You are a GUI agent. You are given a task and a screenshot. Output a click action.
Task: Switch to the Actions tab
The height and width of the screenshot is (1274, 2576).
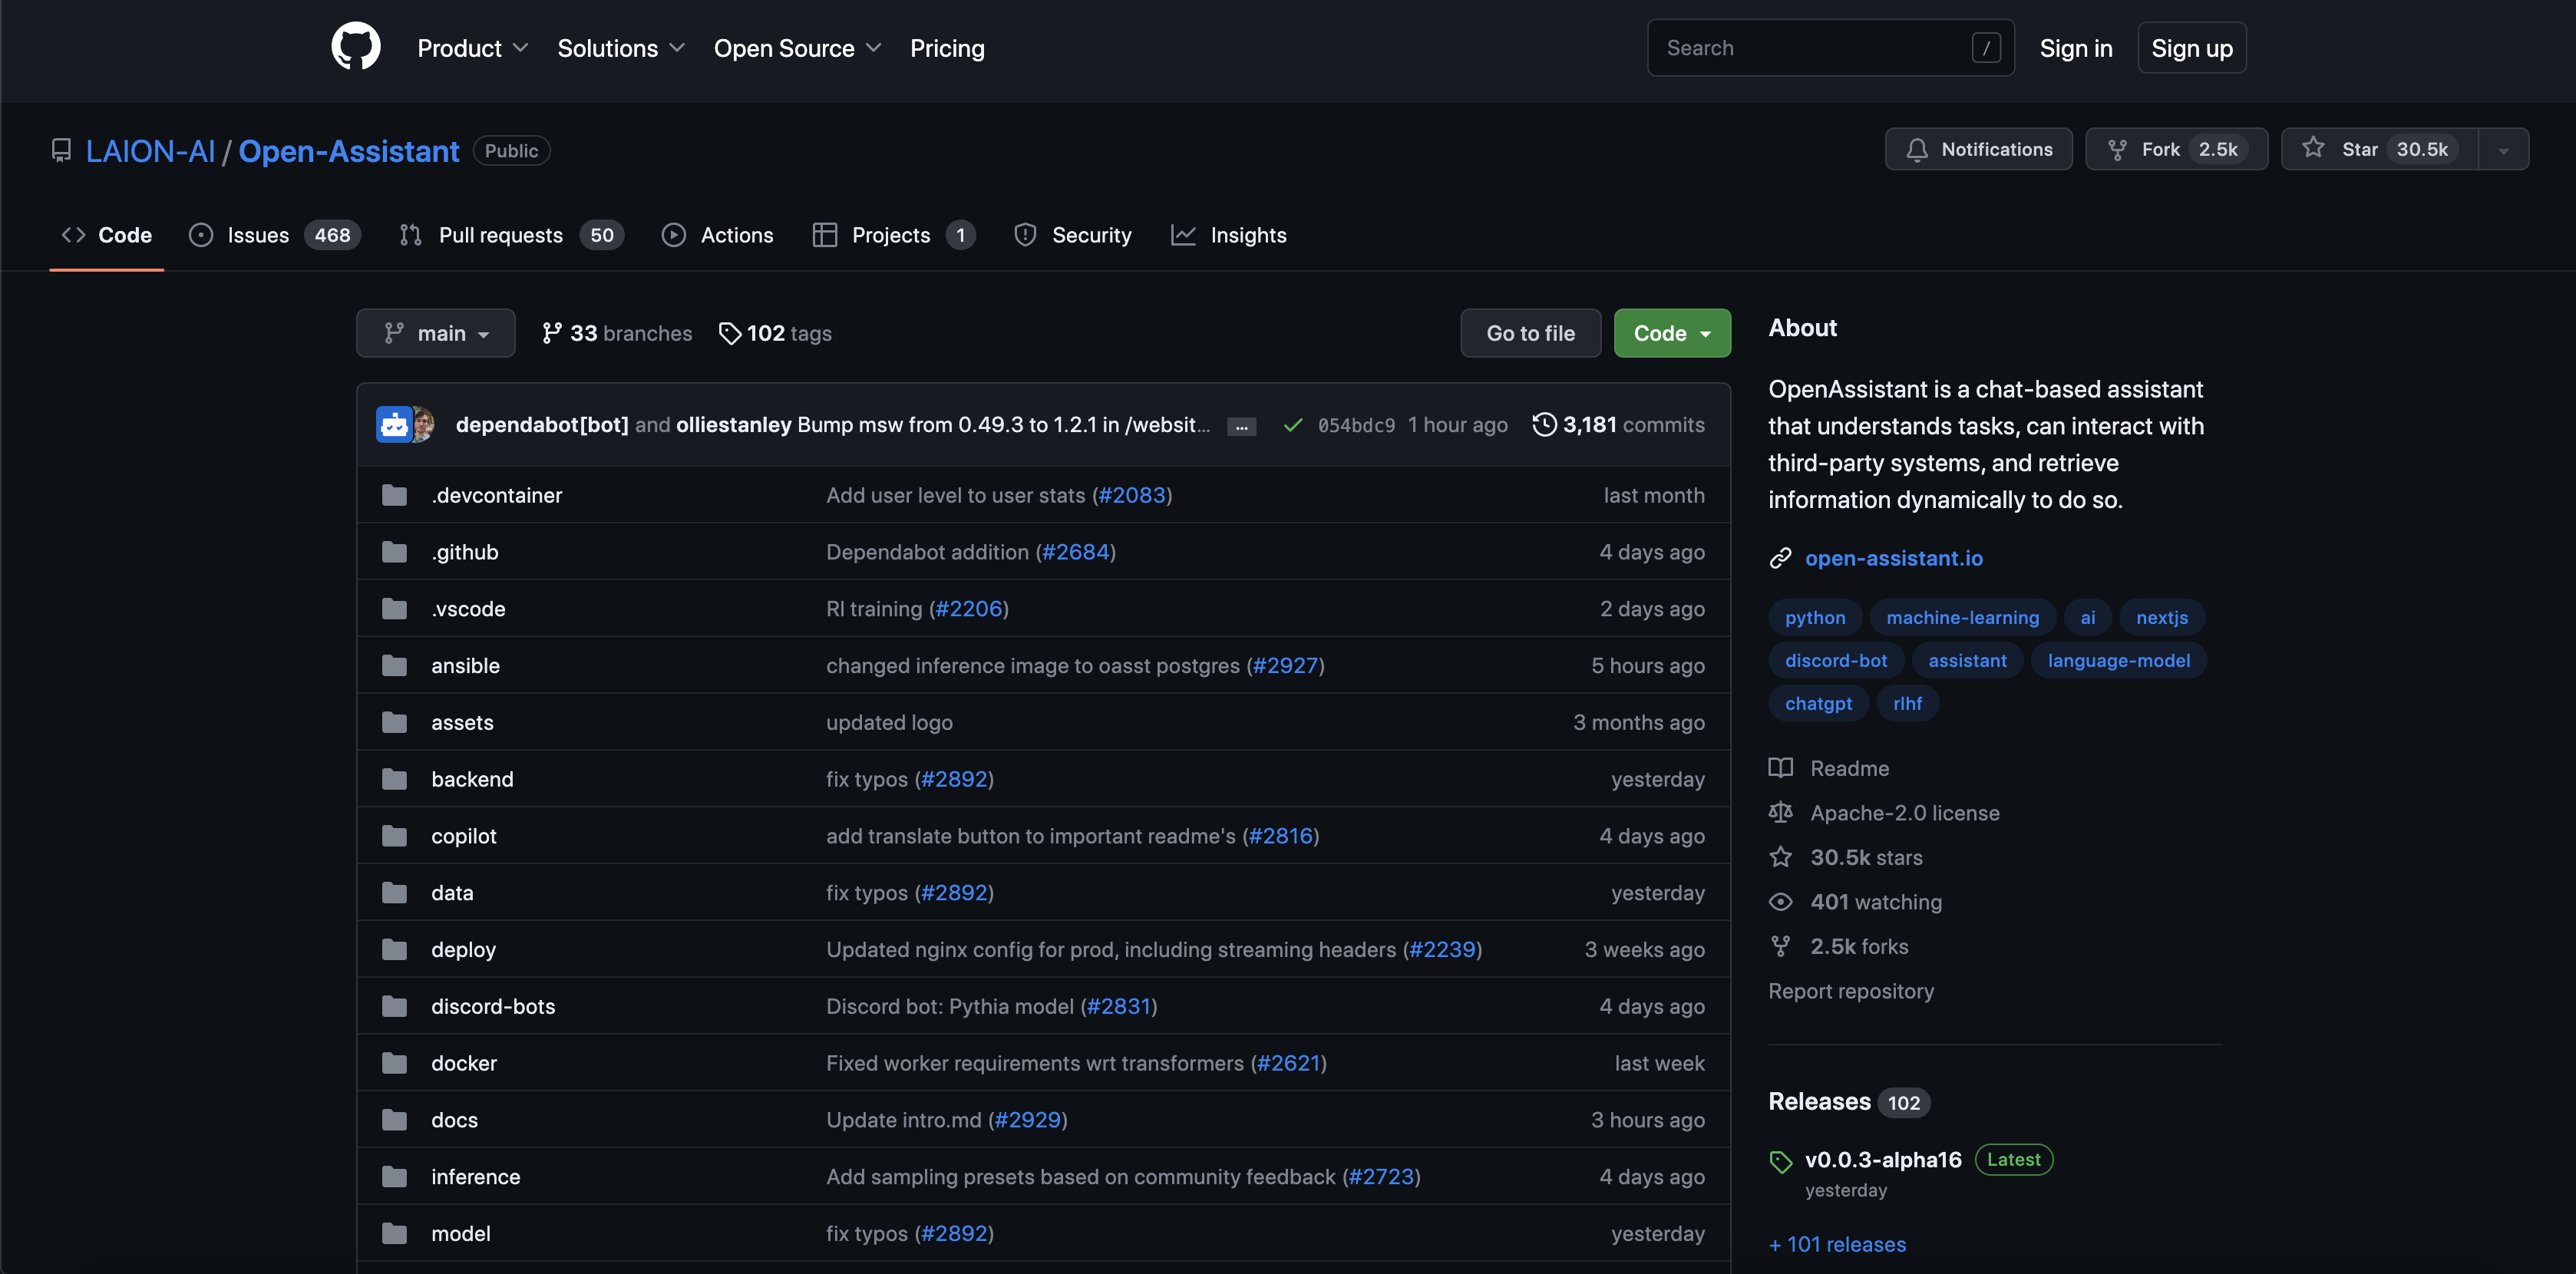[x=717, y=235]
